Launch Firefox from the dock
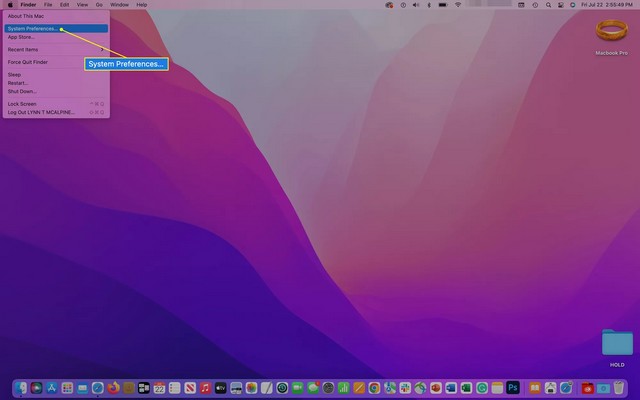The height and width of the screenshot is (400, 640). (x=113, y=387)
